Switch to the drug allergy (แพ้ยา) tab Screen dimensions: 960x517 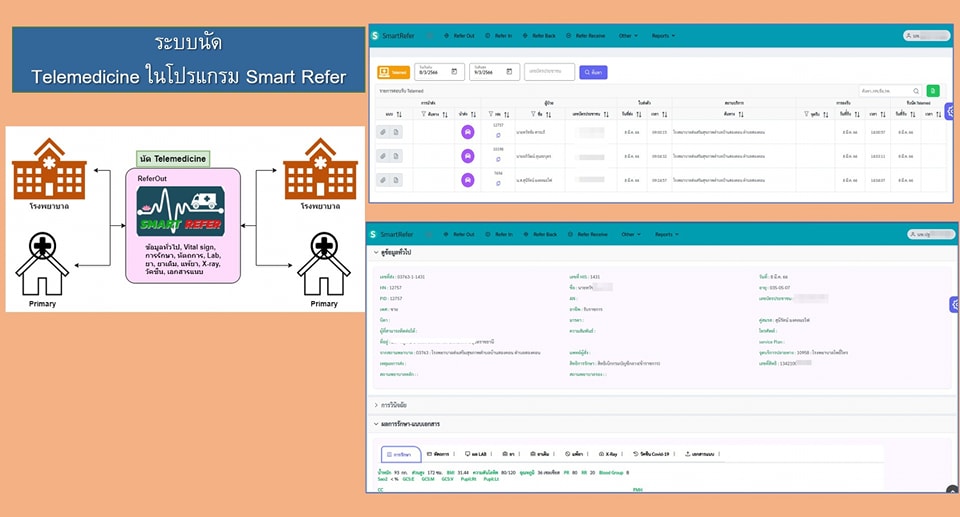(x=576, y=454)
